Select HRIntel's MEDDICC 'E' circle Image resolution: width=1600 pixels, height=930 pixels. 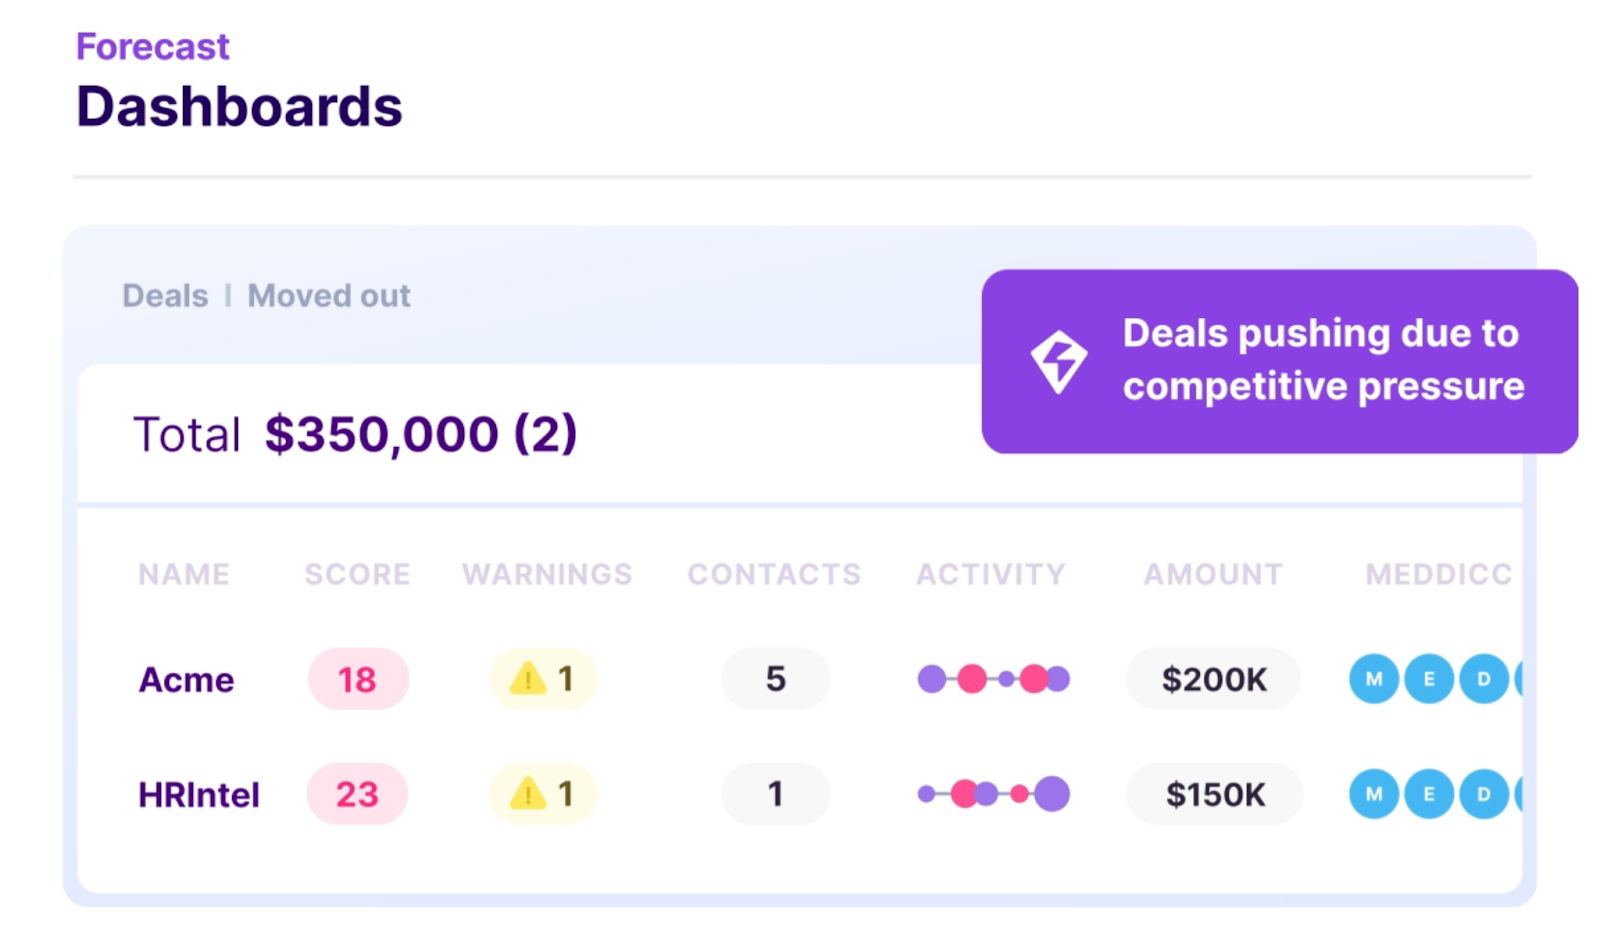coord(1429,794)
